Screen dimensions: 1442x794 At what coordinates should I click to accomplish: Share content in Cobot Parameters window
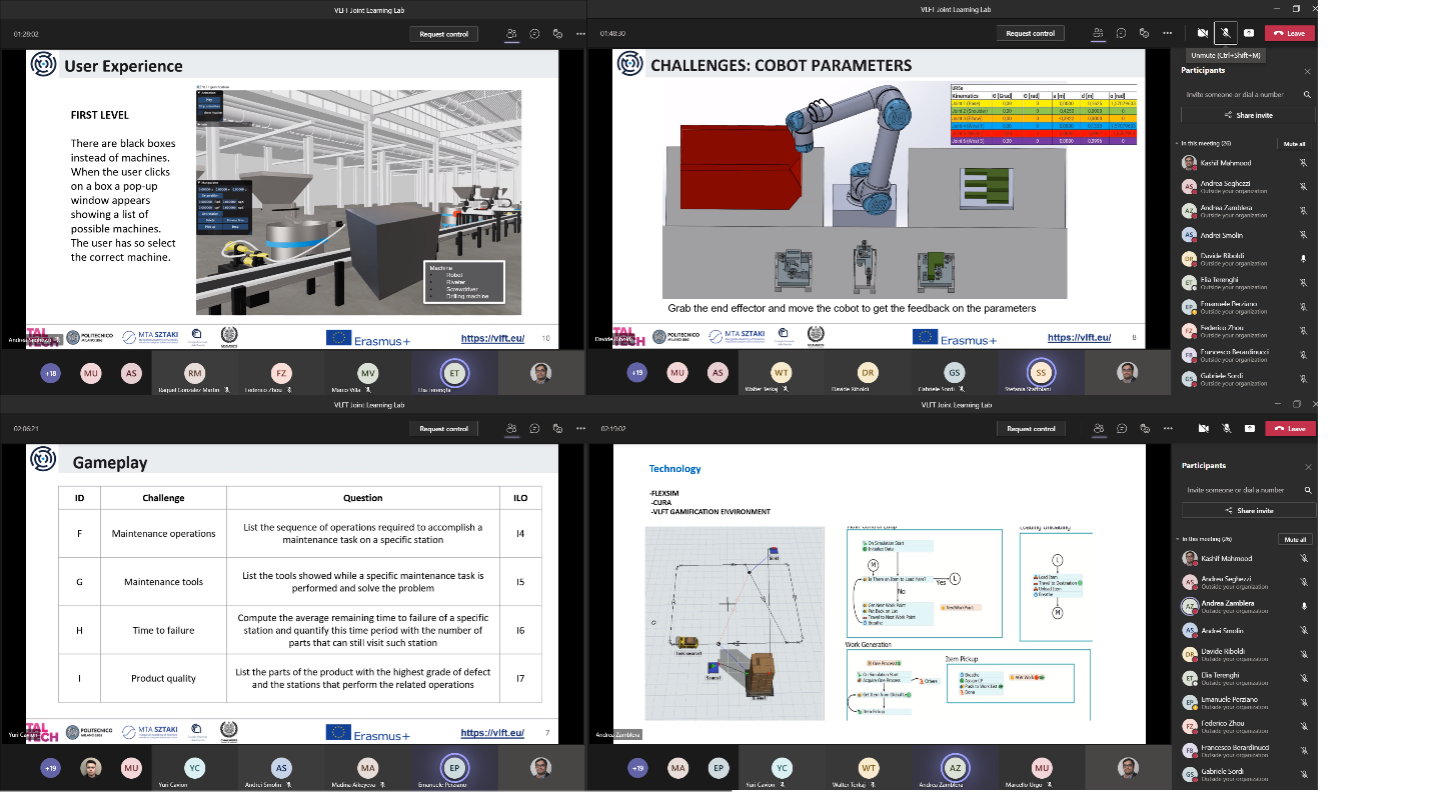tap(1249, 33)
